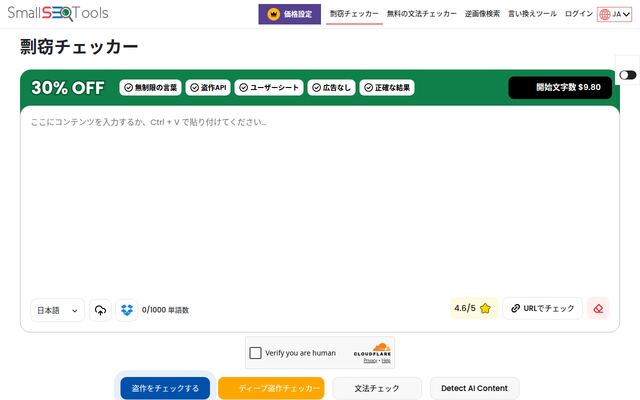
Task: Click the 盗作API feature badge
Action: click(208, 88)
